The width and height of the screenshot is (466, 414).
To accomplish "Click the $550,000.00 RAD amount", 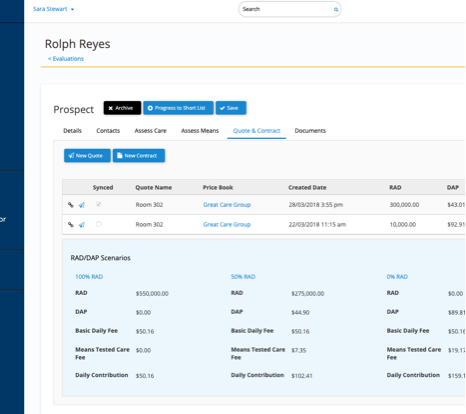I will [x=152, y=294].
